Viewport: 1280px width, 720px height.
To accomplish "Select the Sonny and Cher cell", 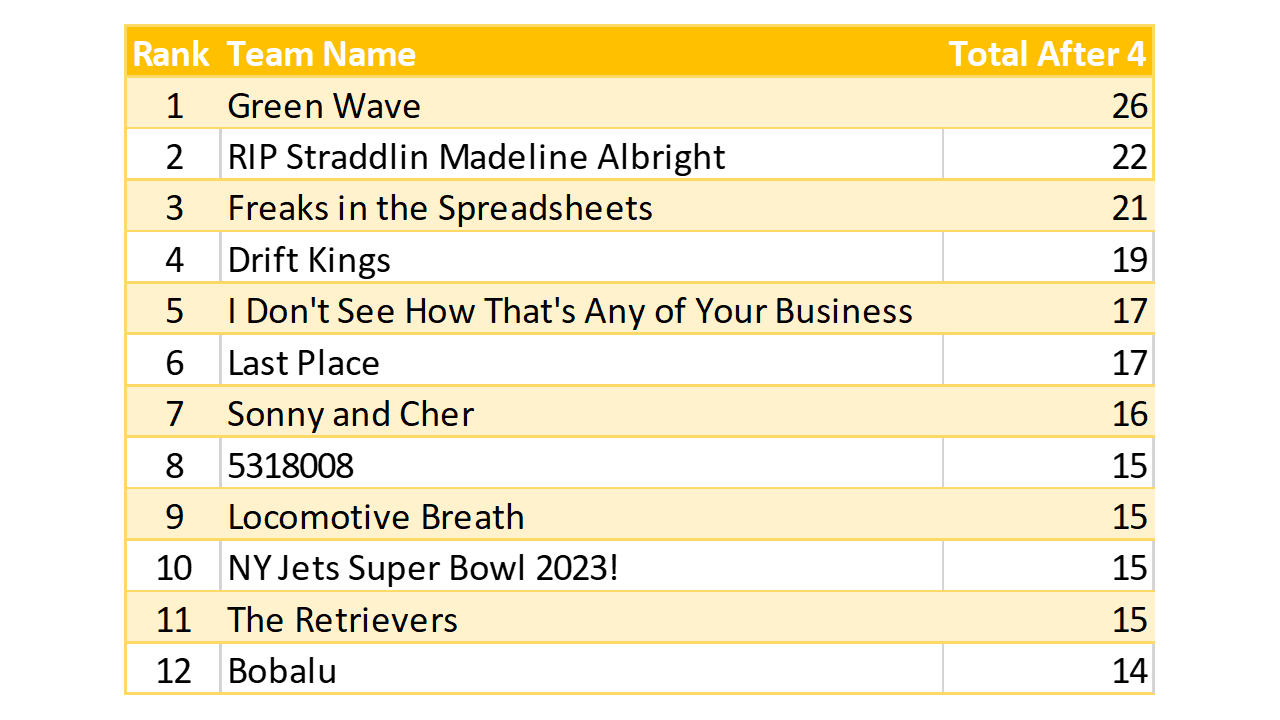I will (350, 414).
